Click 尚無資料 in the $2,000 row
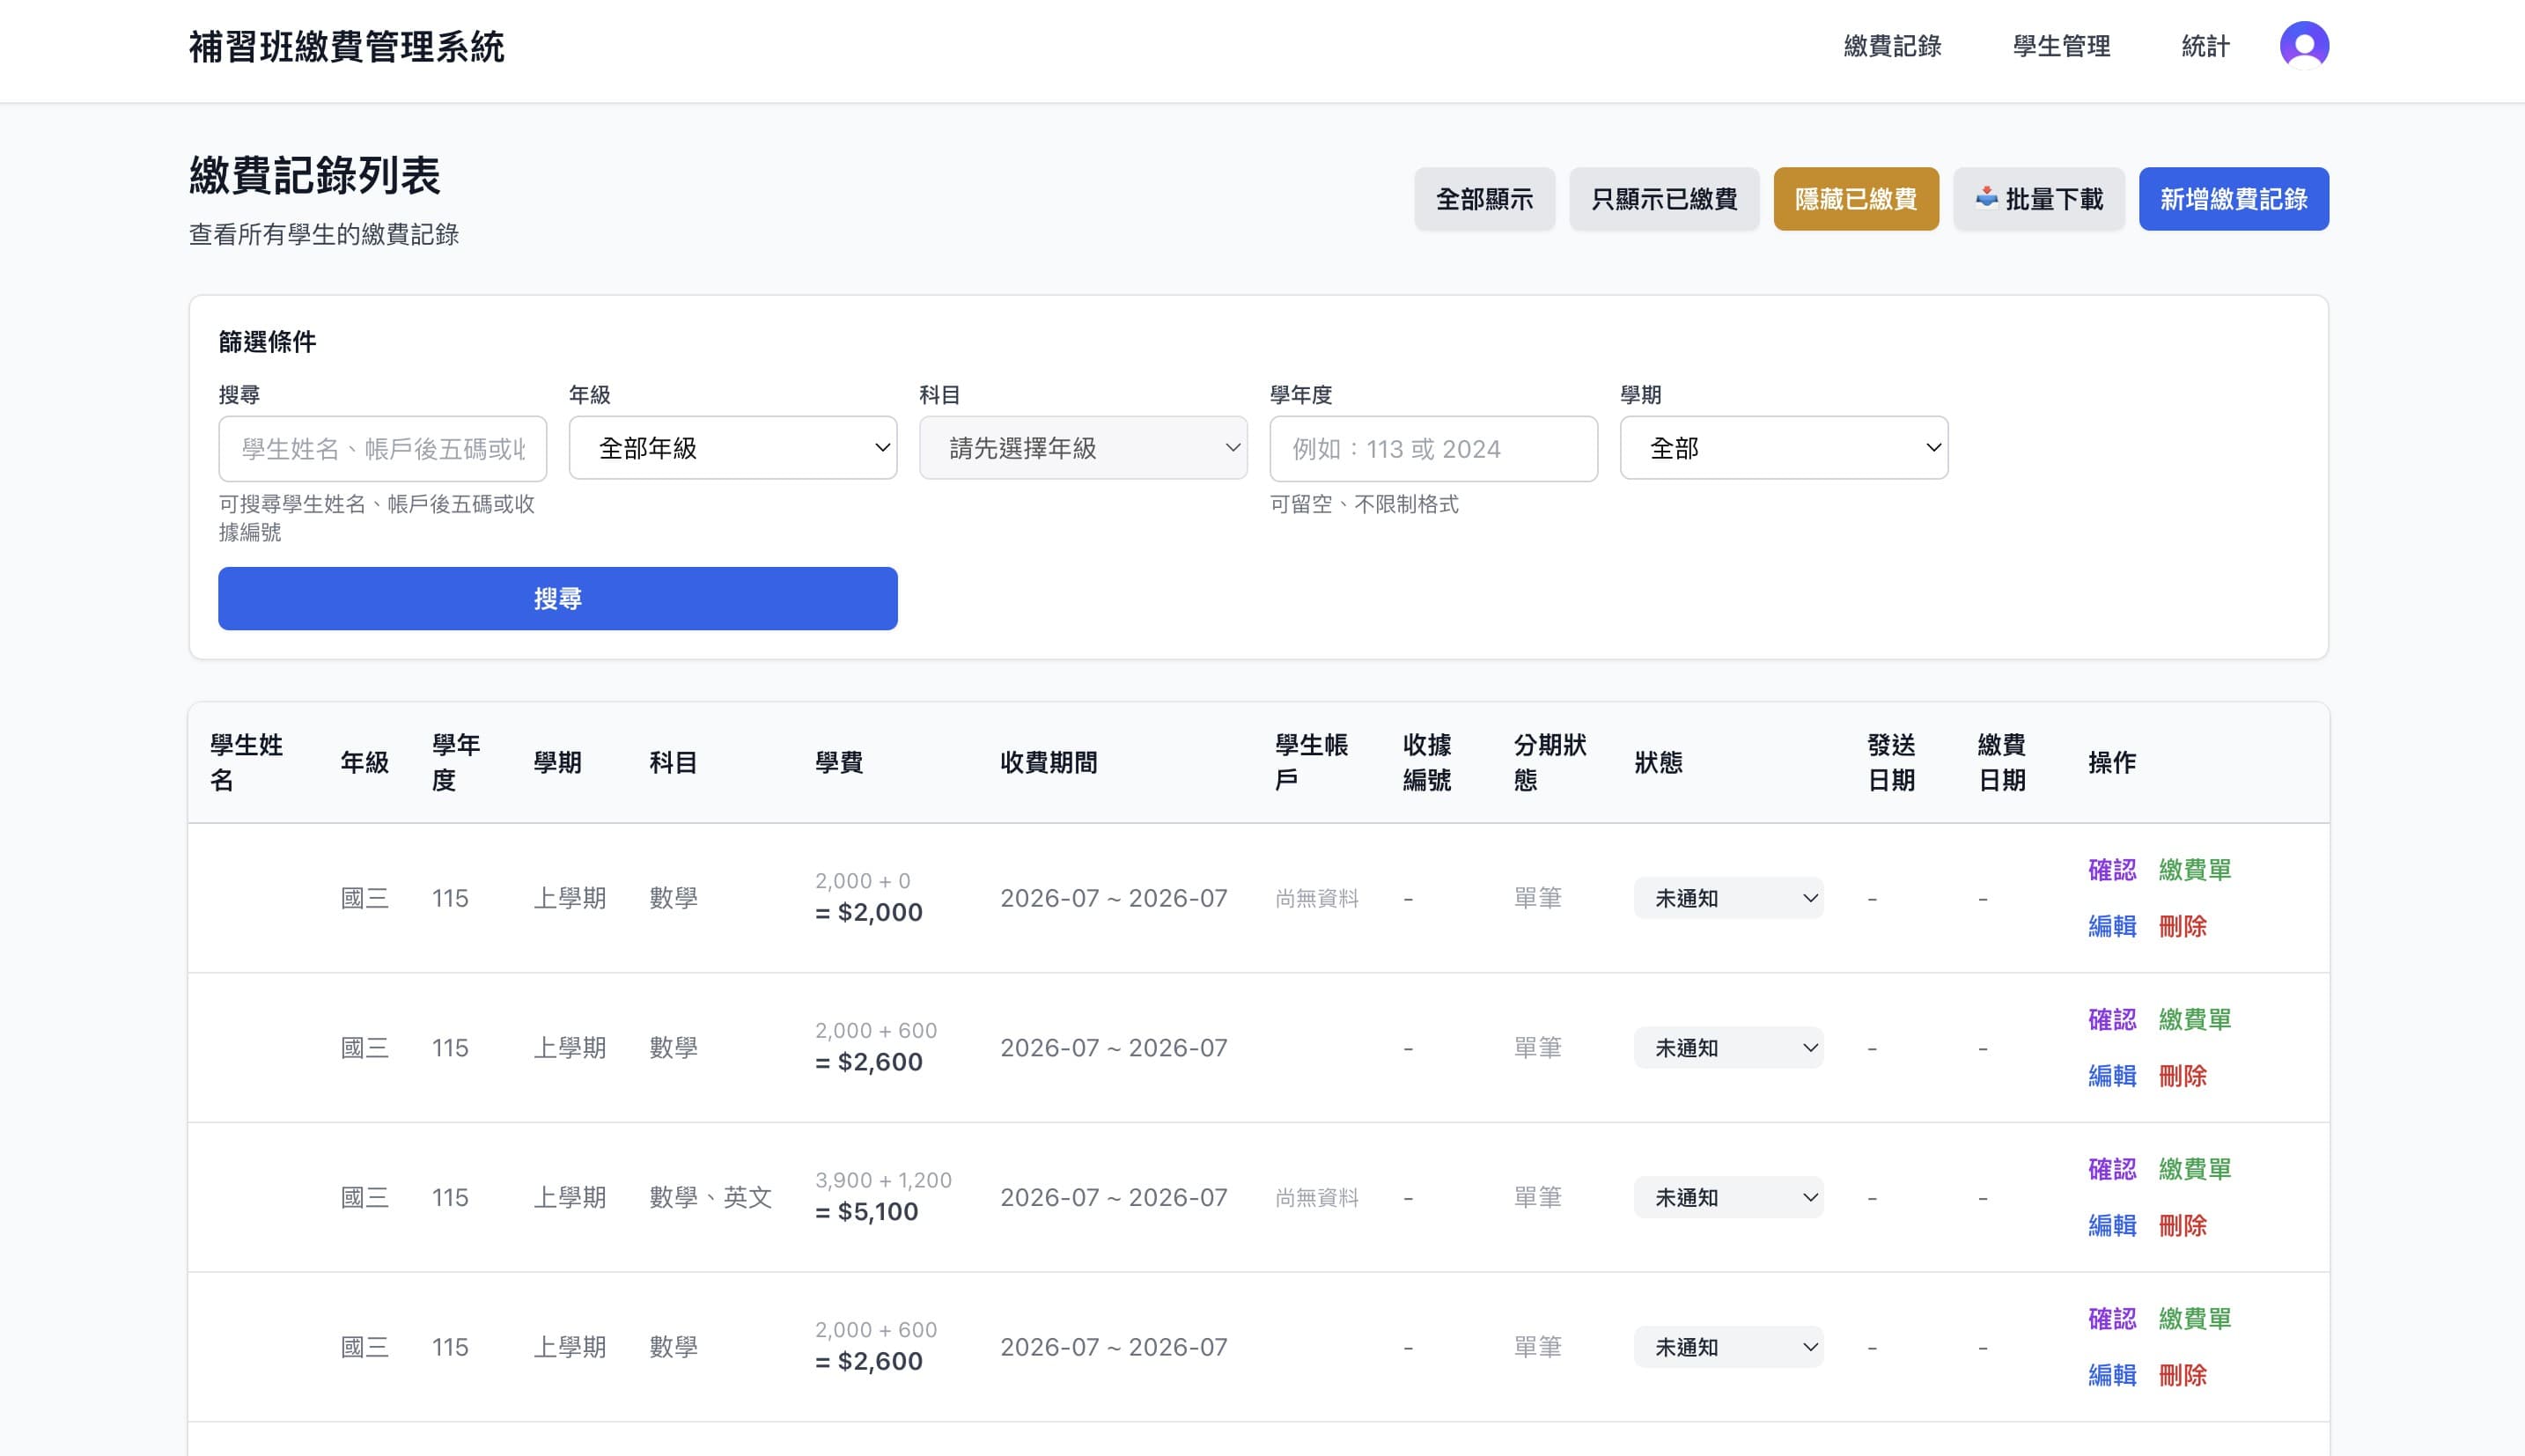 (x=1317, y=898)
